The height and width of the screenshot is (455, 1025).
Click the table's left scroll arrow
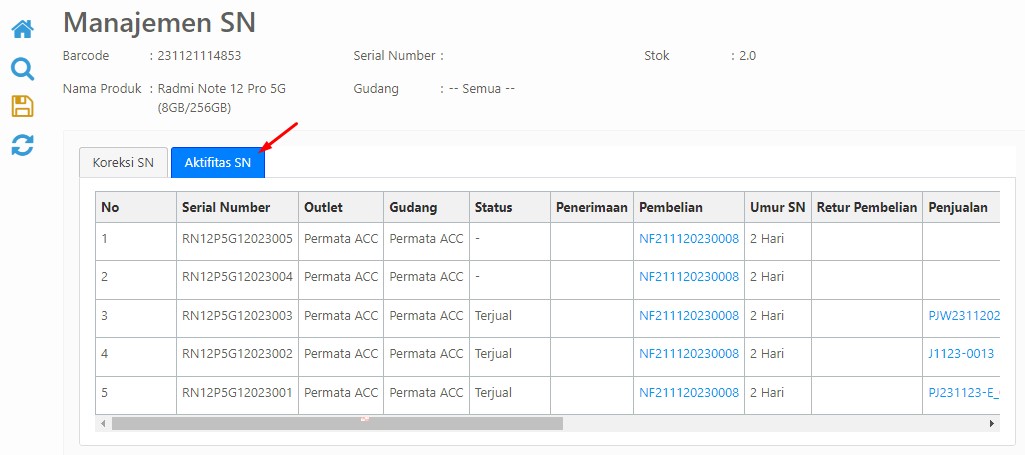point(103,424)
